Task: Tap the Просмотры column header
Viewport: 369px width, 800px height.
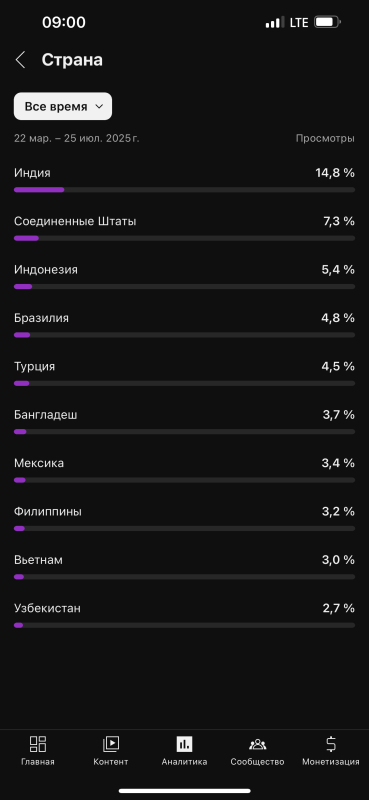Action: point(325,138)
